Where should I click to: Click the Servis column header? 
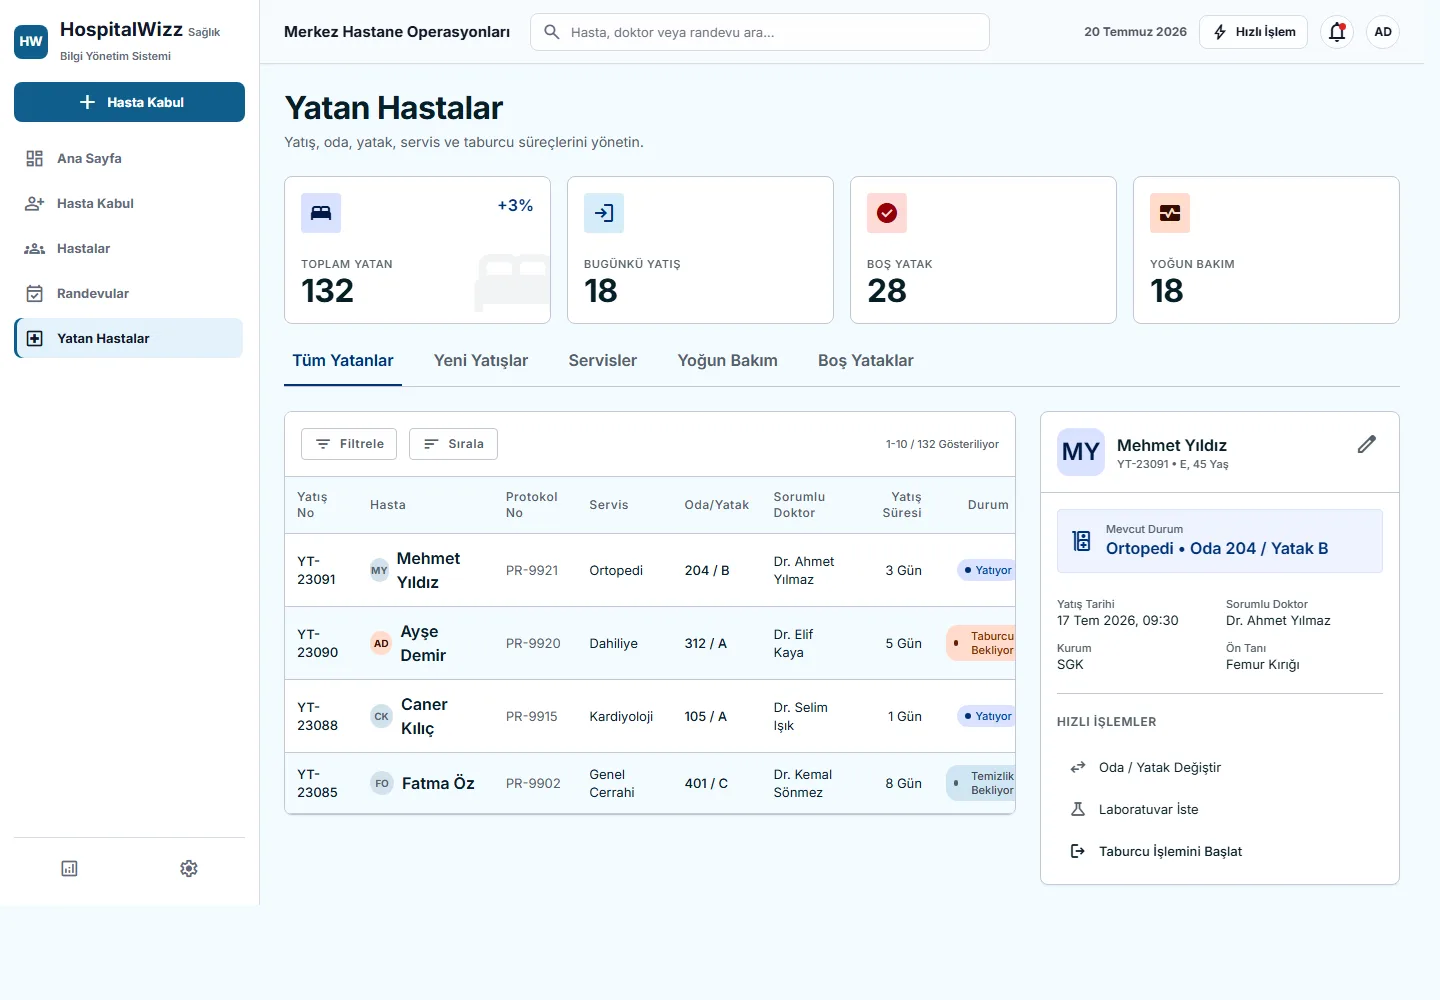[x=609, y=505]
